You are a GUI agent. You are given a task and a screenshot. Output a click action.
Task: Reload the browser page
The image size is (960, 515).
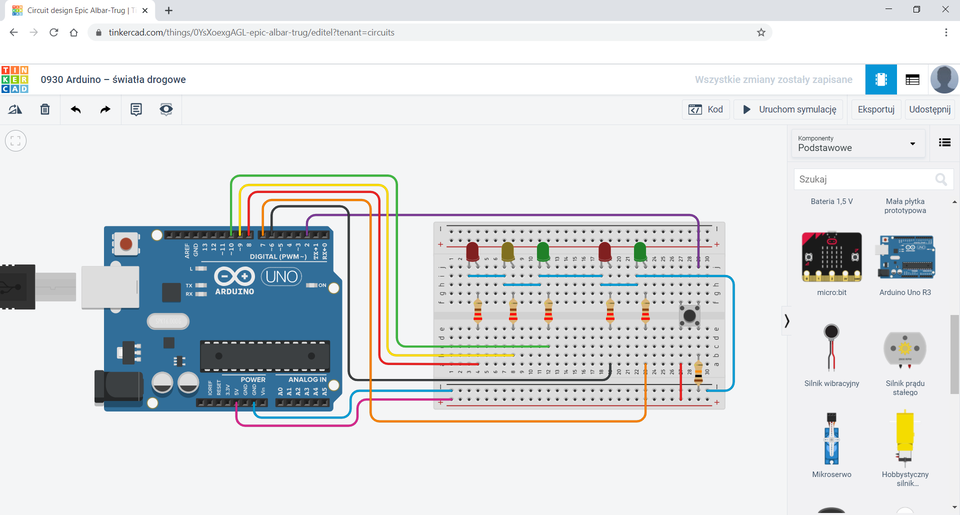pyautogui.click(x=54, y=32)
